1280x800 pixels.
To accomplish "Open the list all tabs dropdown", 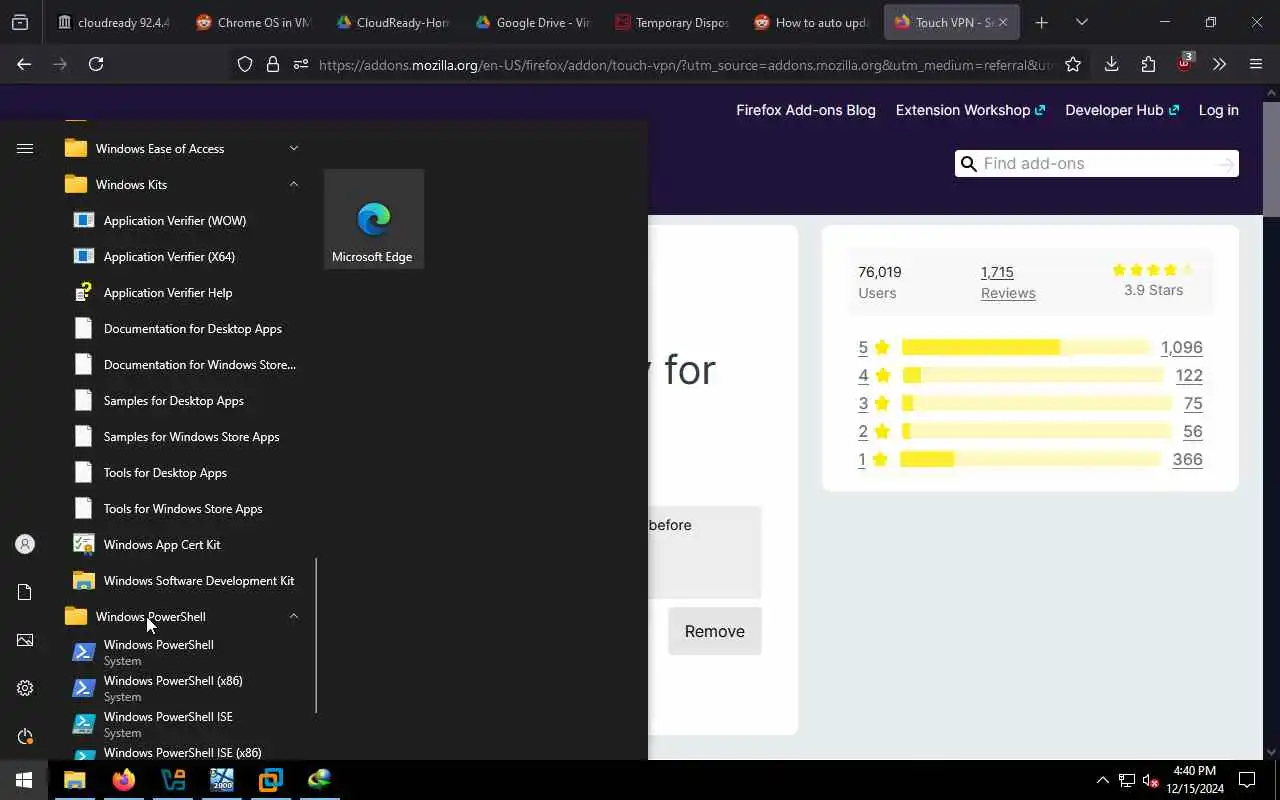I will pos(1081,22).
